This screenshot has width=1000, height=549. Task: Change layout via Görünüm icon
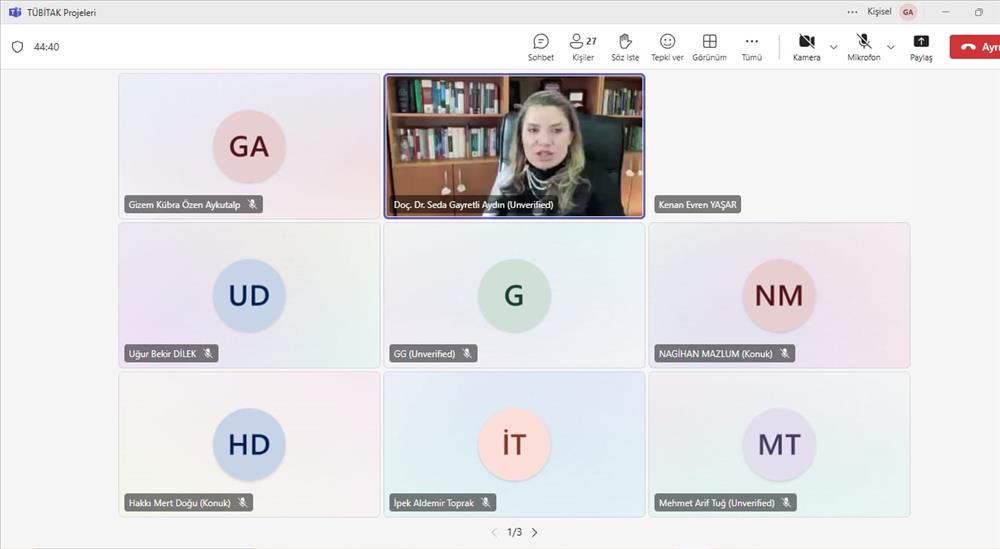tap(709, 46)
